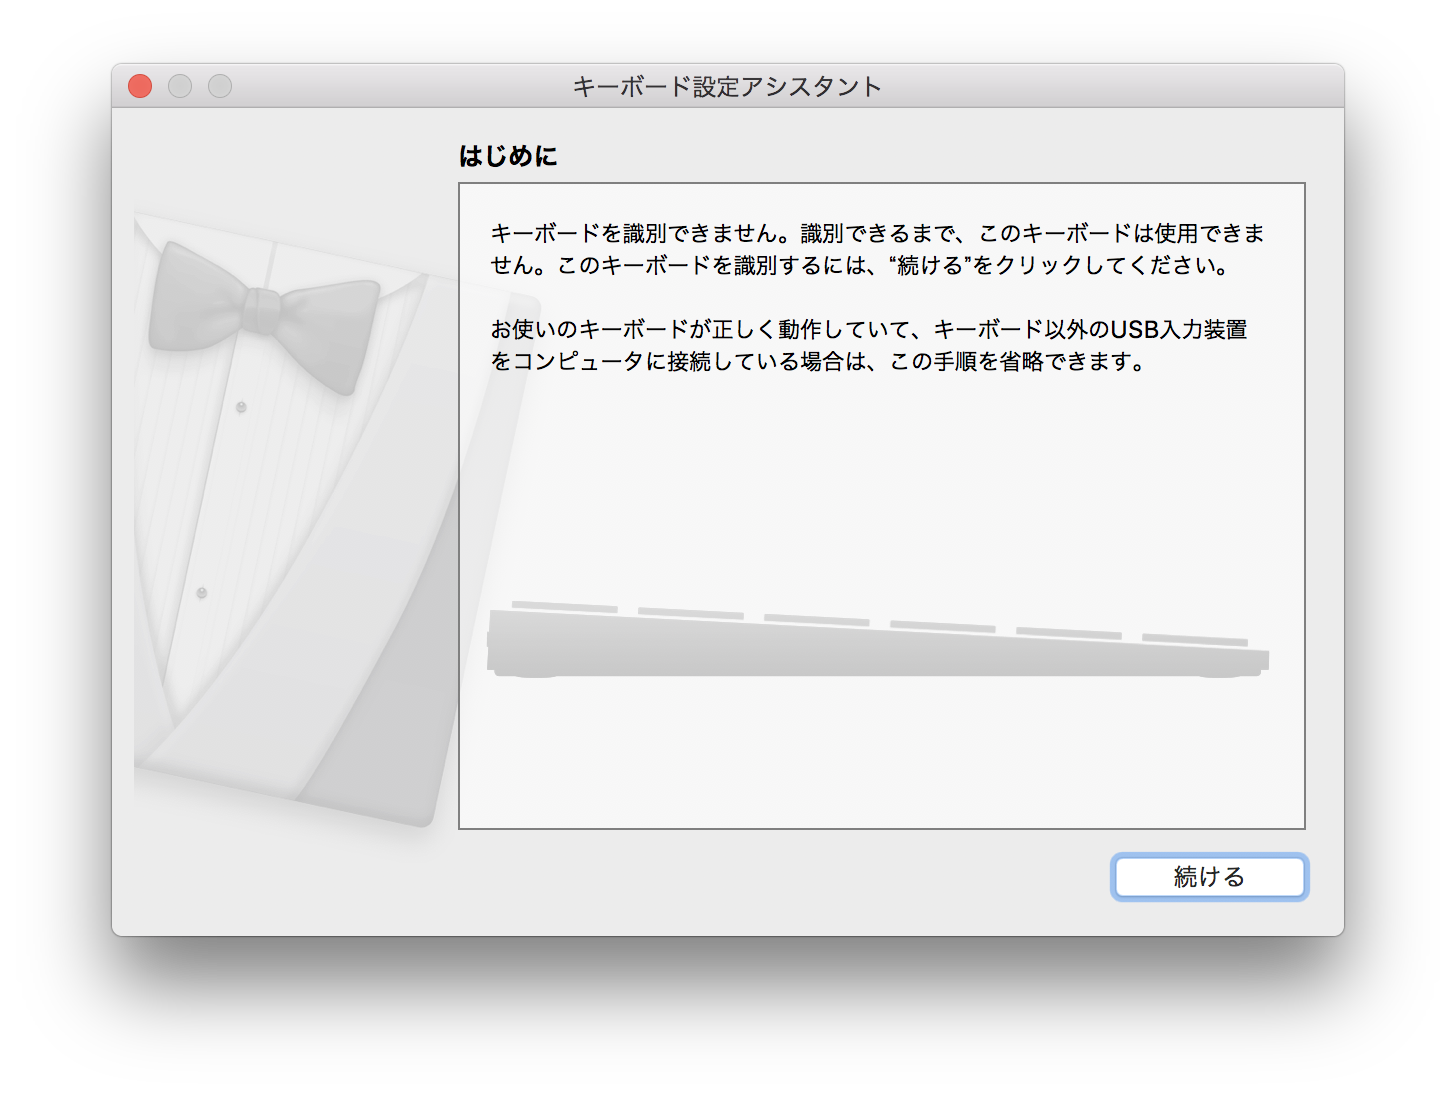Click the paragraph starting キーボードを識別できません
Screen dimensions: 1456x1096
click(877, 249)
